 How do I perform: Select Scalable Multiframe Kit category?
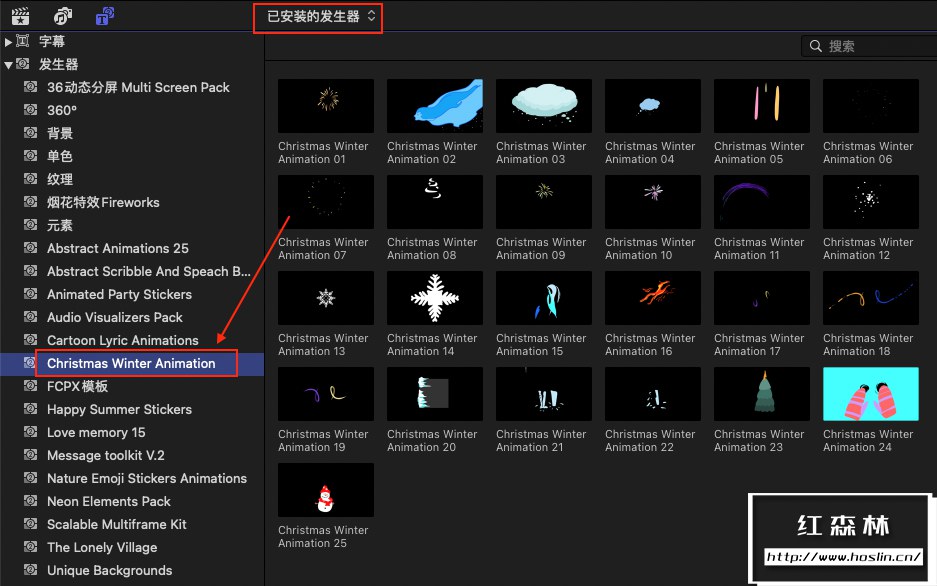[117, 524]
